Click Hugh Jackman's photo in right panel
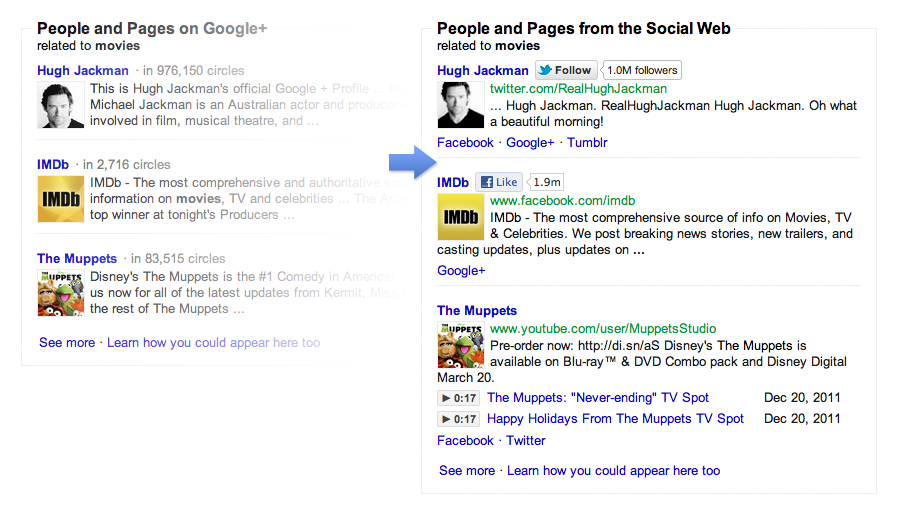This screenshot has height=520, width=900. click(x=461, y=105)
